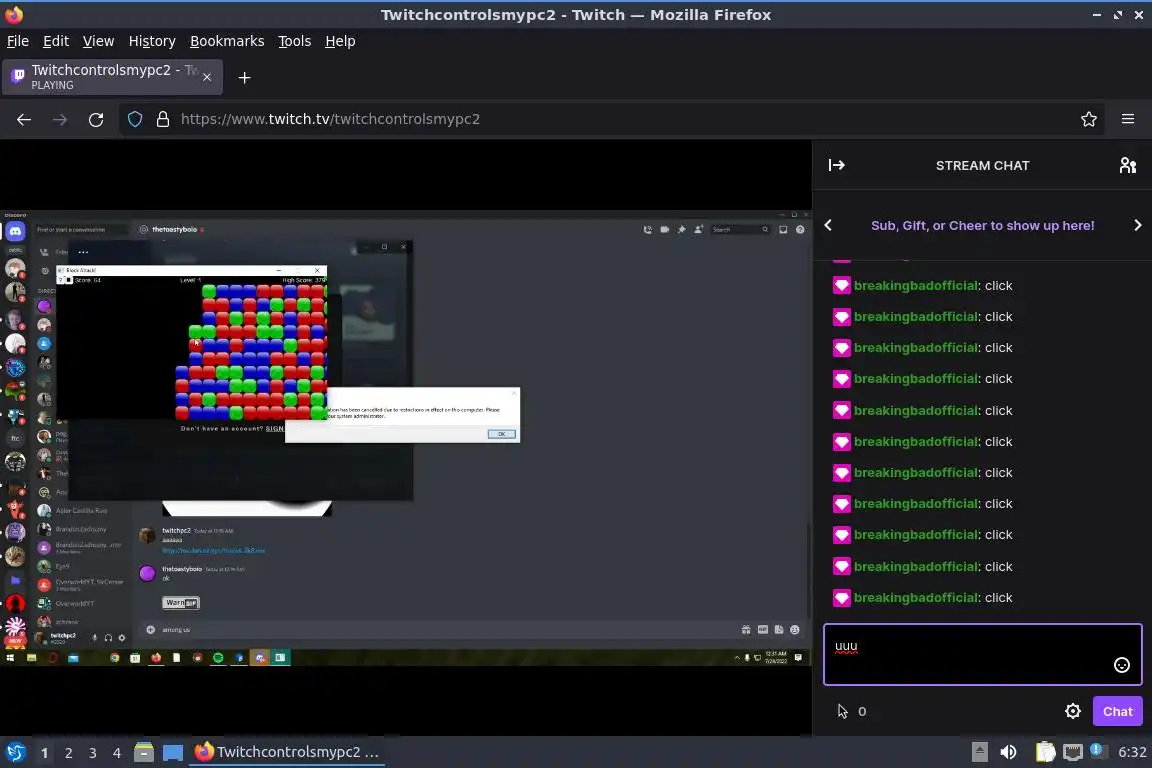Viewport: 1152px width, 768px height.
Task: Close the Twitchcontrolsmypc2 tab
Action: click(207, 77)
